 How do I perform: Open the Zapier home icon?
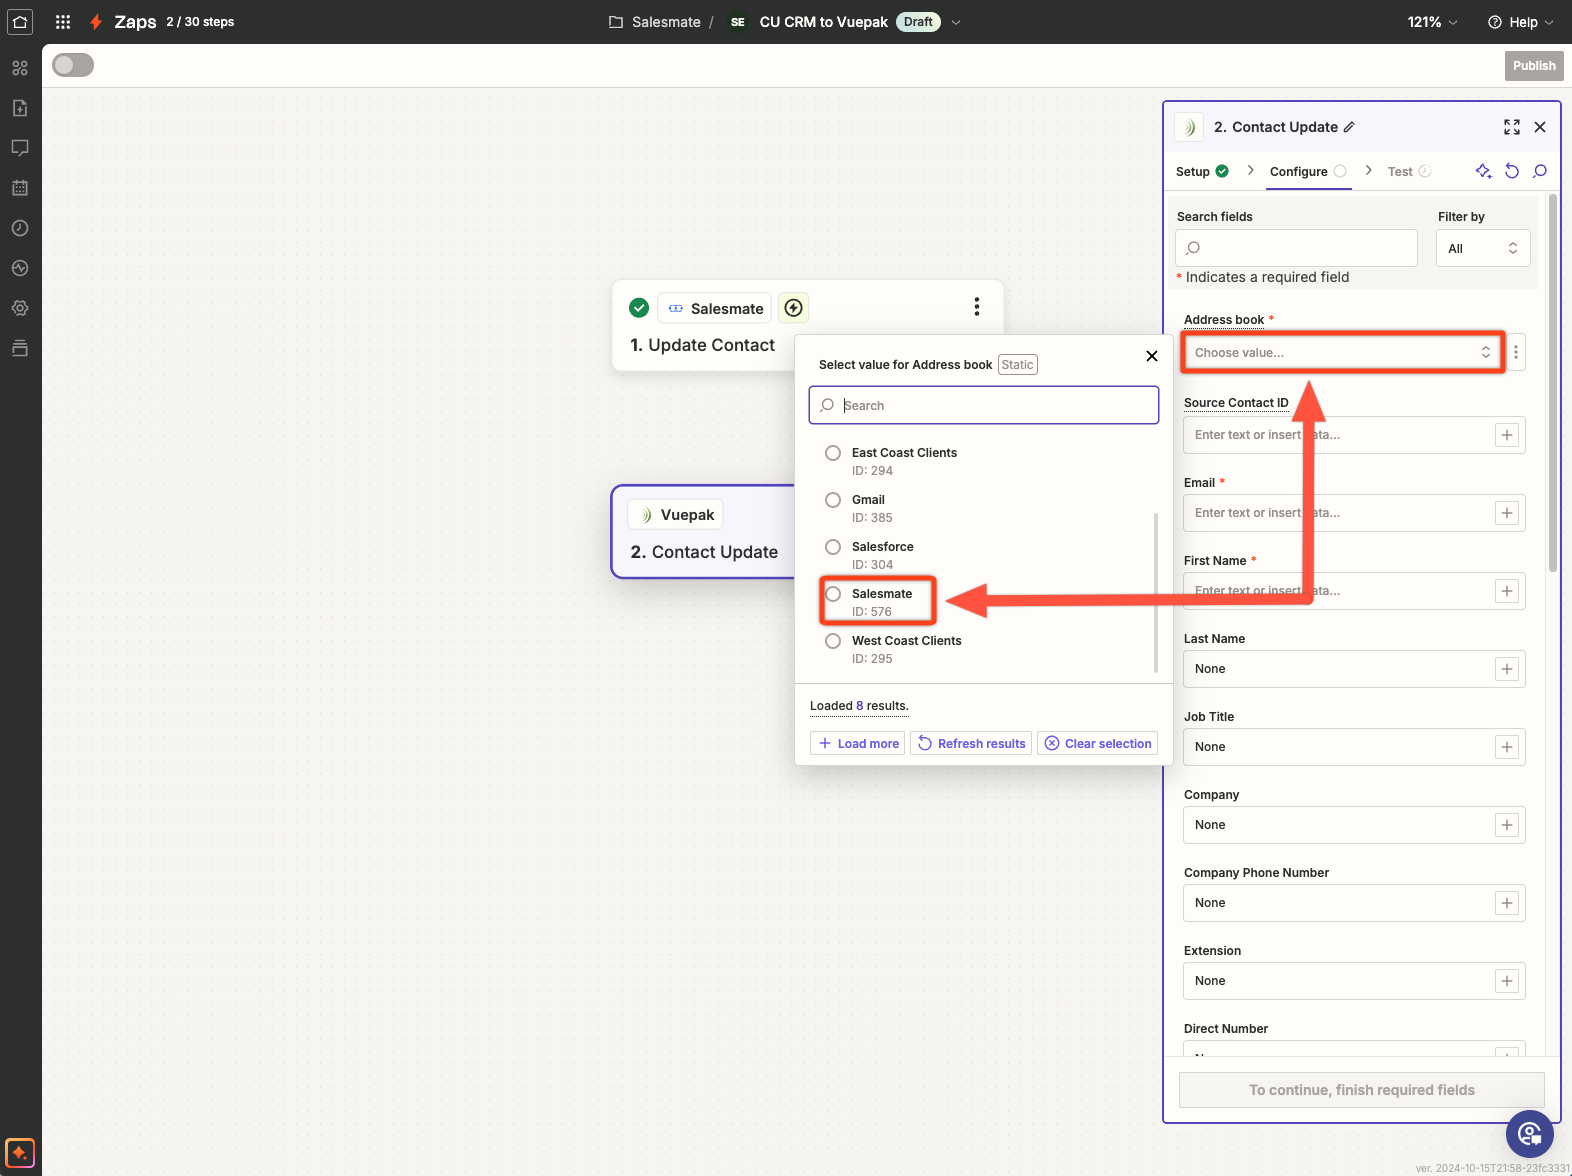pyautogui.click(x=20, y=21)
